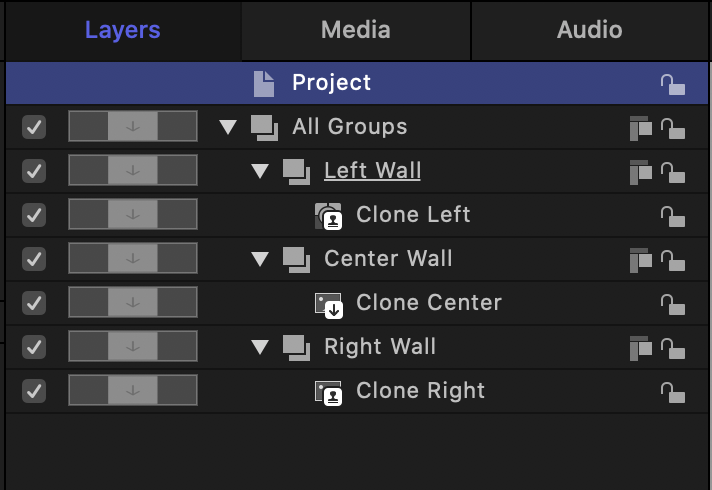Lock the Right Wall group
Image resolution: width=712 pixels, height=490 pixels.
[x=673, y=348]
